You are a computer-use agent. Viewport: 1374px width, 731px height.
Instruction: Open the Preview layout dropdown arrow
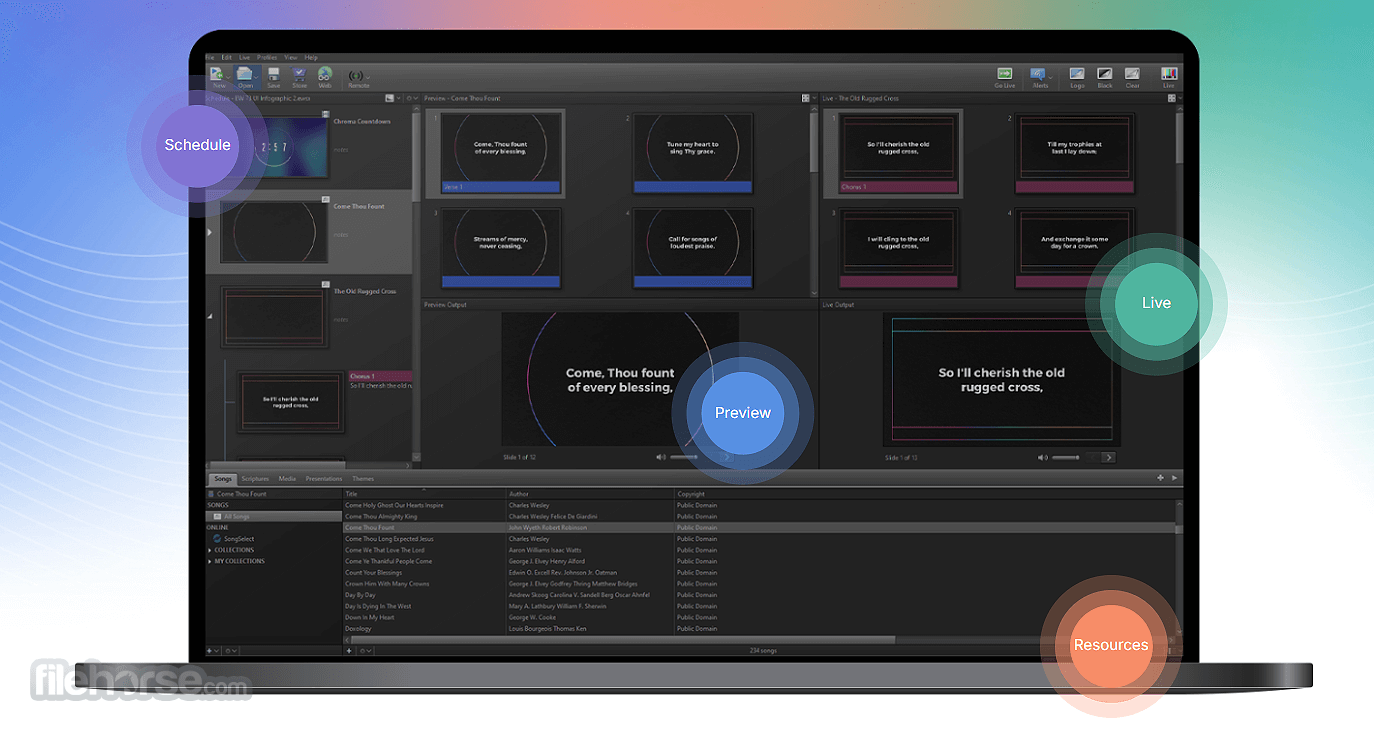pos(814,98)
